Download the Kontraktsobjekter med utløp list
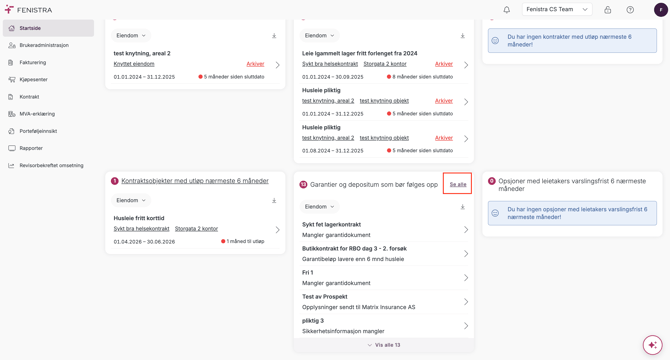Image resolution: width=670 pixels, height=360 pixels. (274, 201)
